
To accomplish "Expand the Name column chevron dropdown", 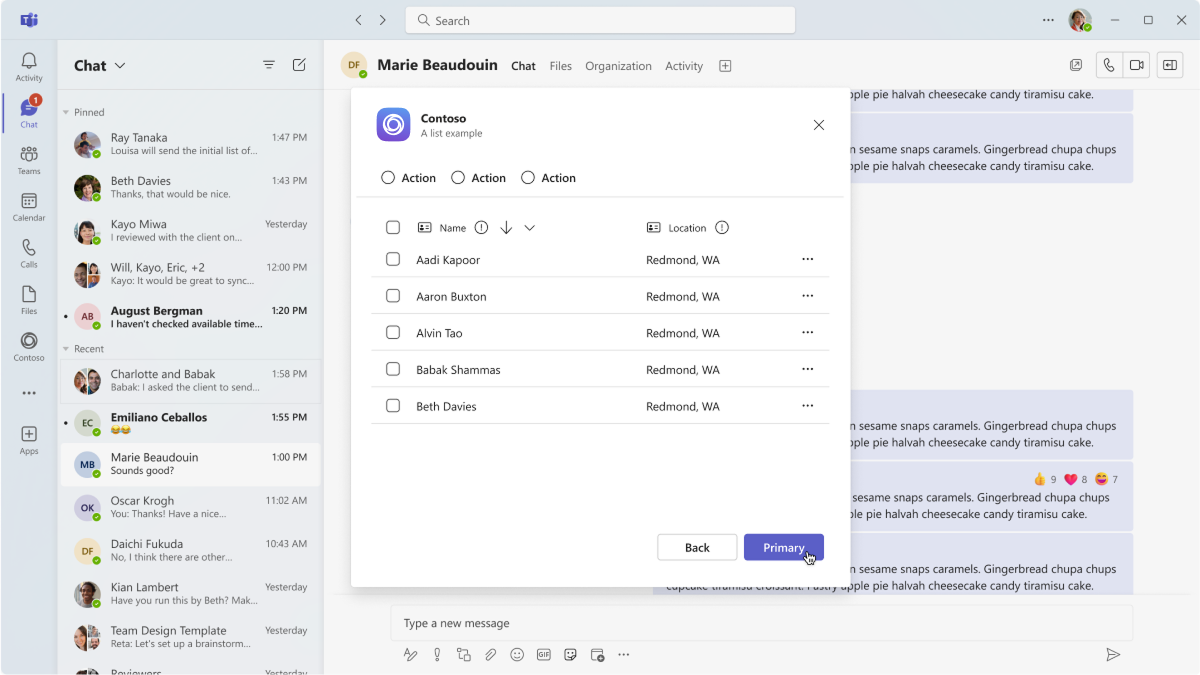I will click(530, 228).
